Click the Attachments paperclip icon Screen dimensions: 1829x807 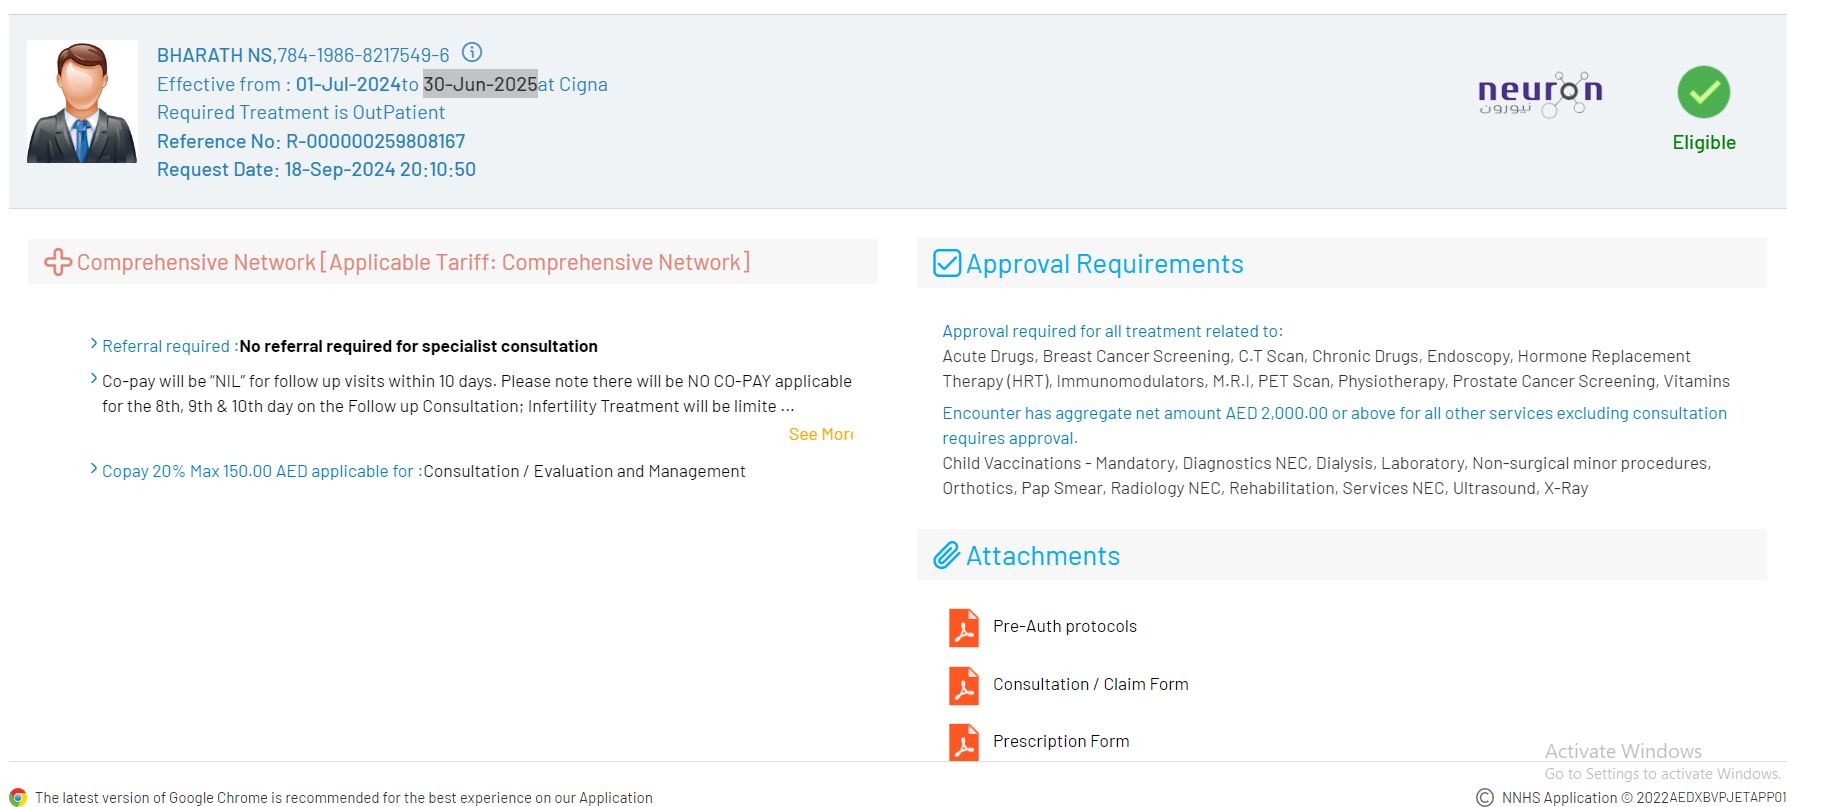[947, 555]
